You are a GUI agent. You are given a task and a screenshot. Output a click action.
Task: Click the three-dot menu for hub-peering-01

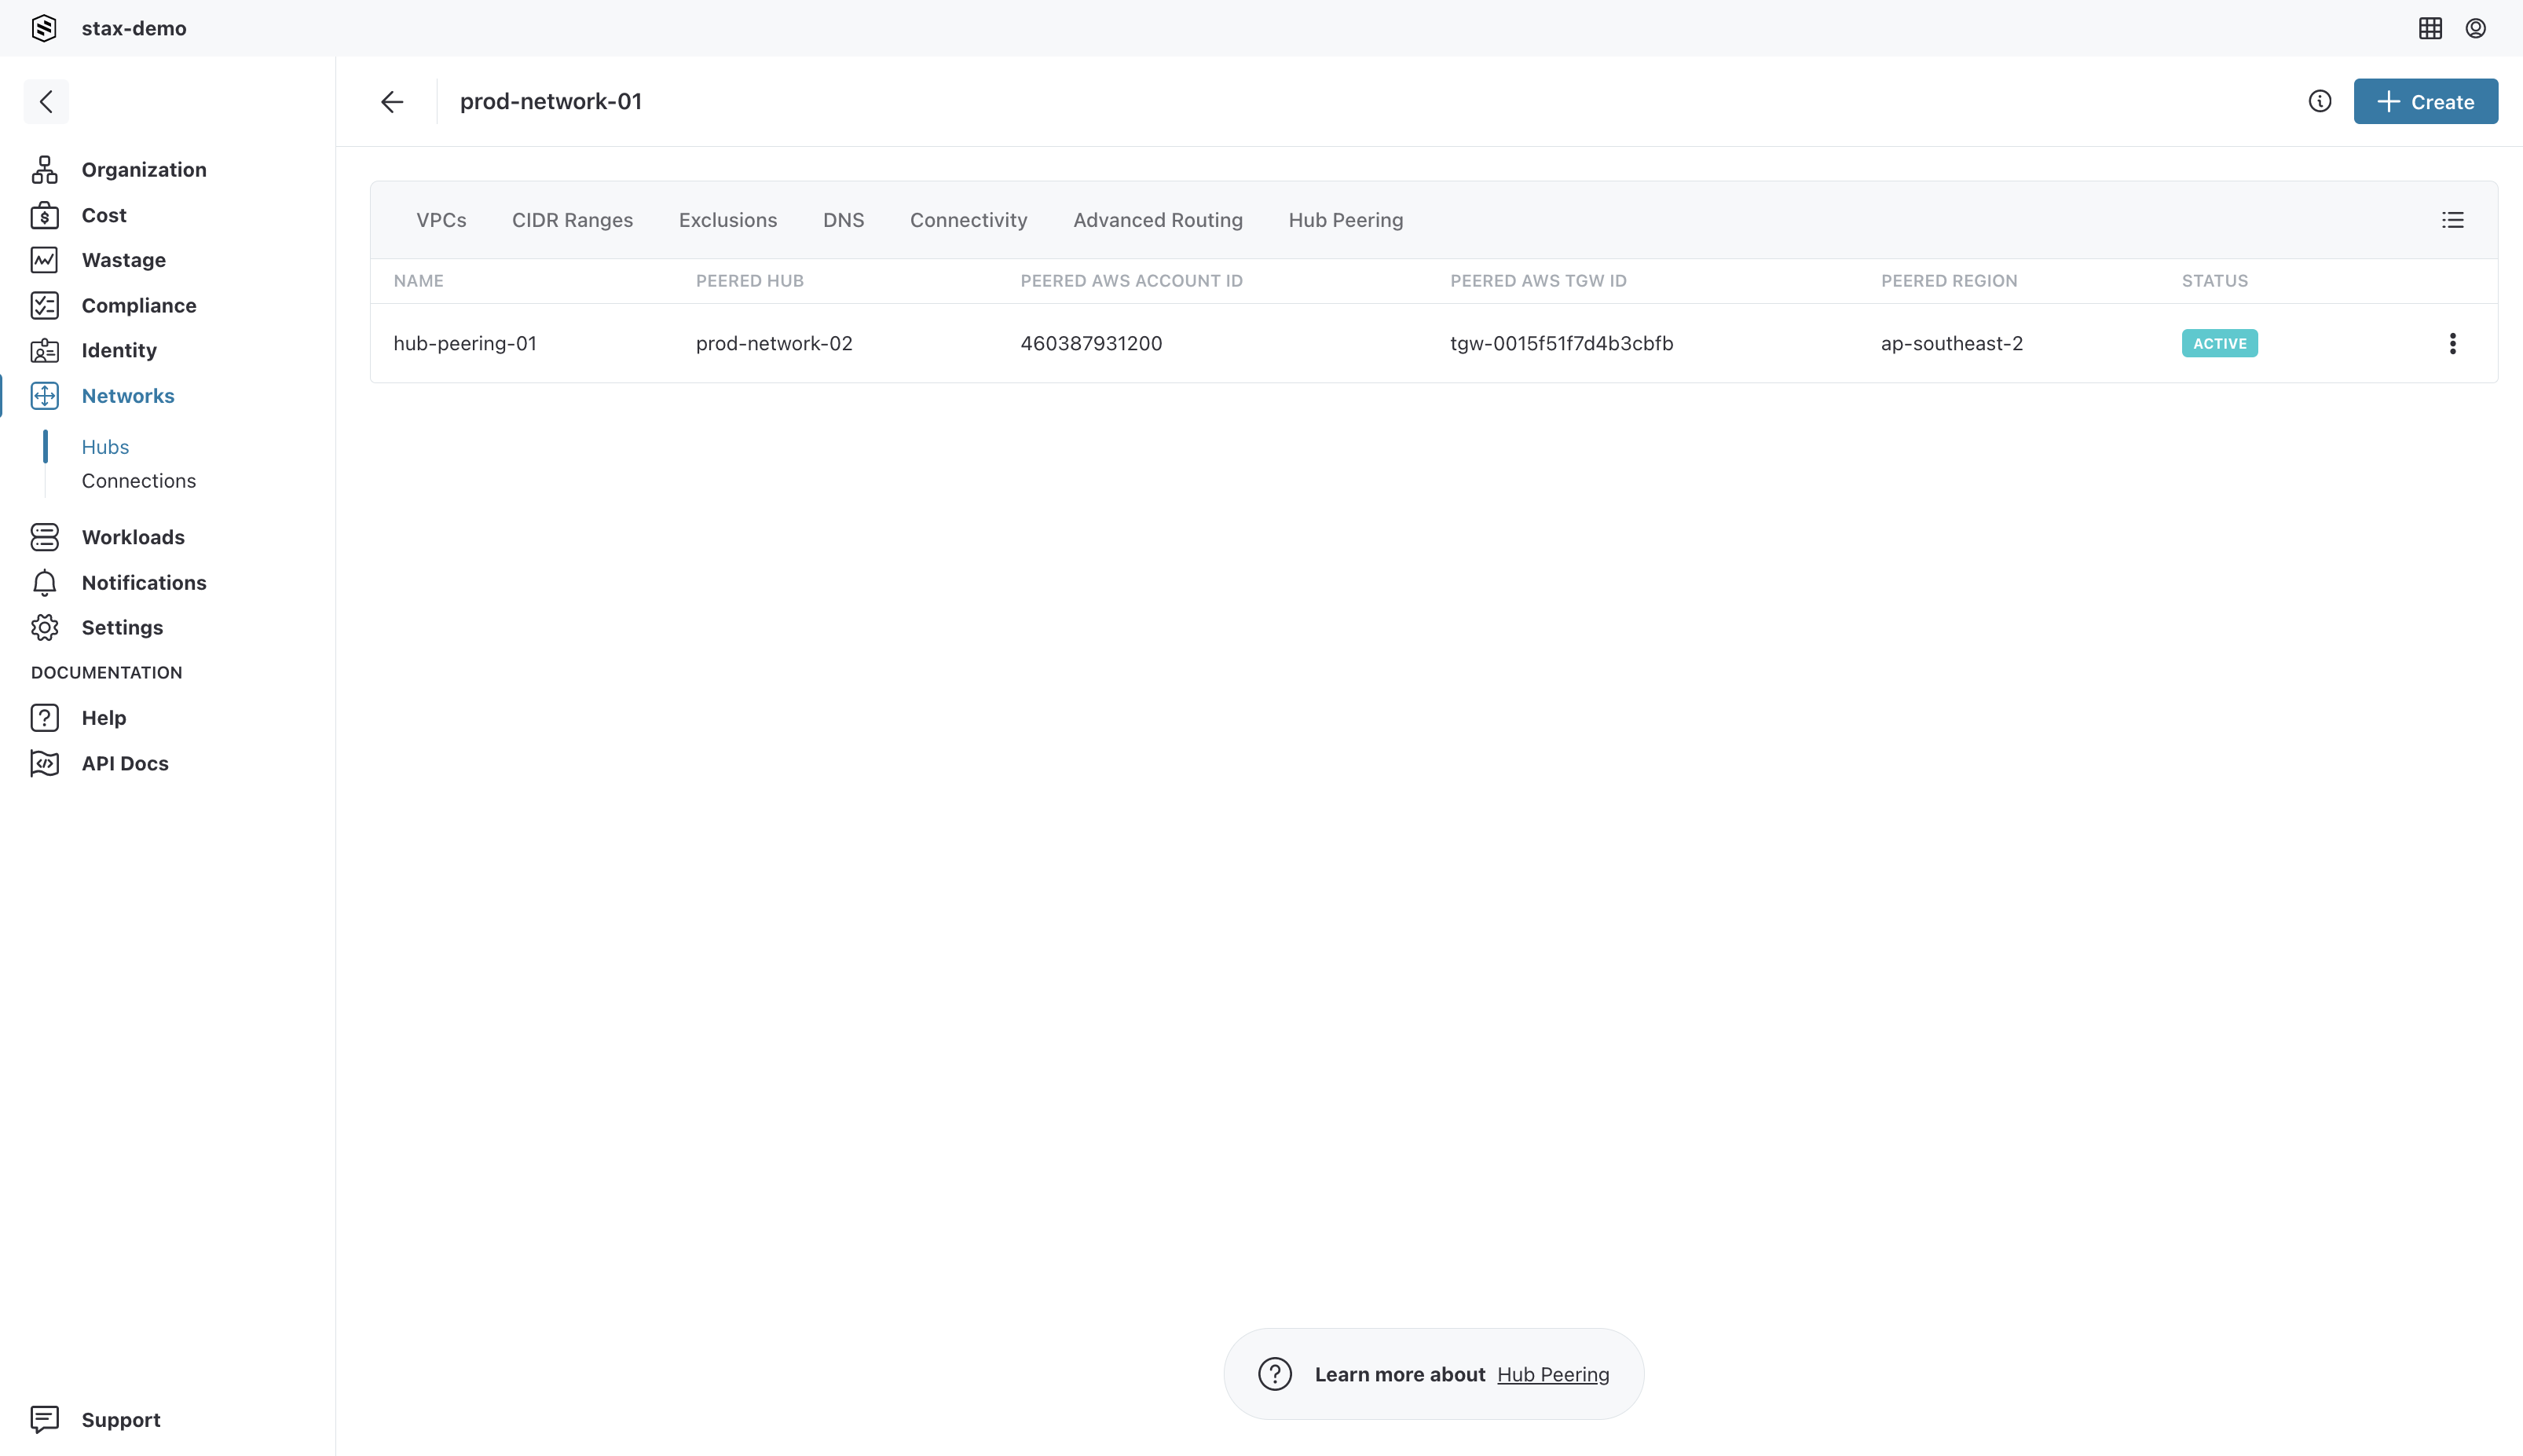point(2454,343)
